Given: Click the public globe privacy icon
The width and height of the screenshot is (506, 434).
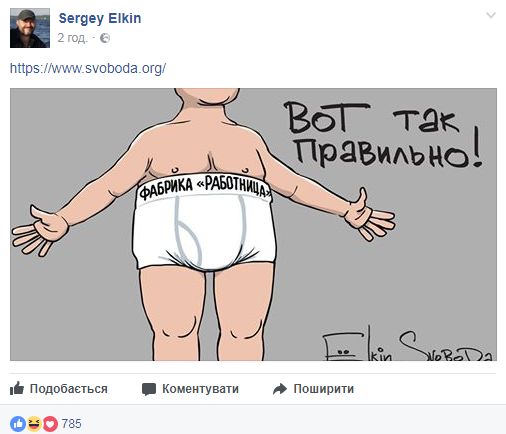Looking at the screenshot, I should pyautogui.click(x=105, y=38).
